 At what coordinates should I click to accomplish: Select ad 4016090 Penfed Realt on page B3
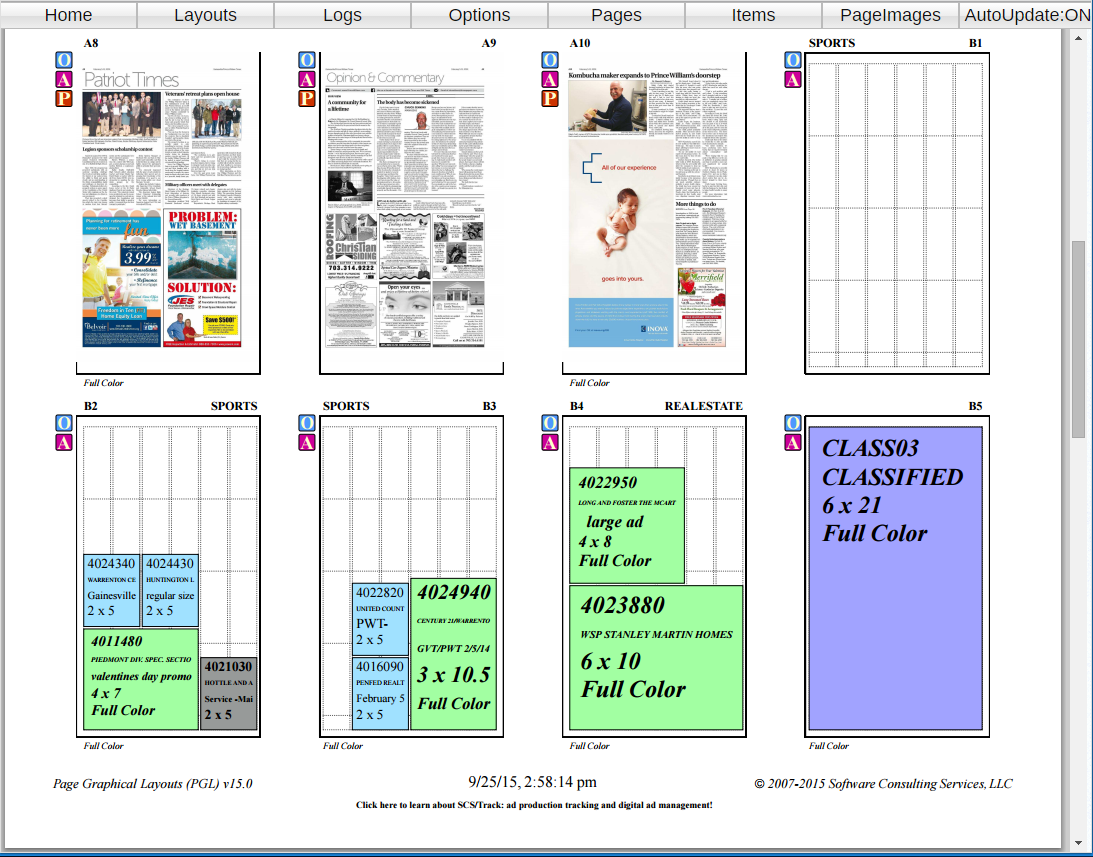pyautogui.click(x=380, y=694)
